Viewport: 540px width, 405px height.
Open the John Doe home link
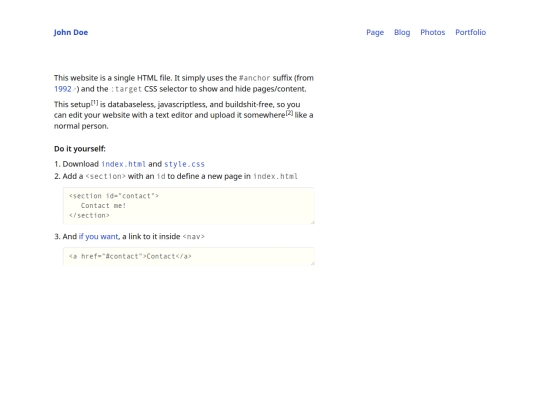[71, 32]
